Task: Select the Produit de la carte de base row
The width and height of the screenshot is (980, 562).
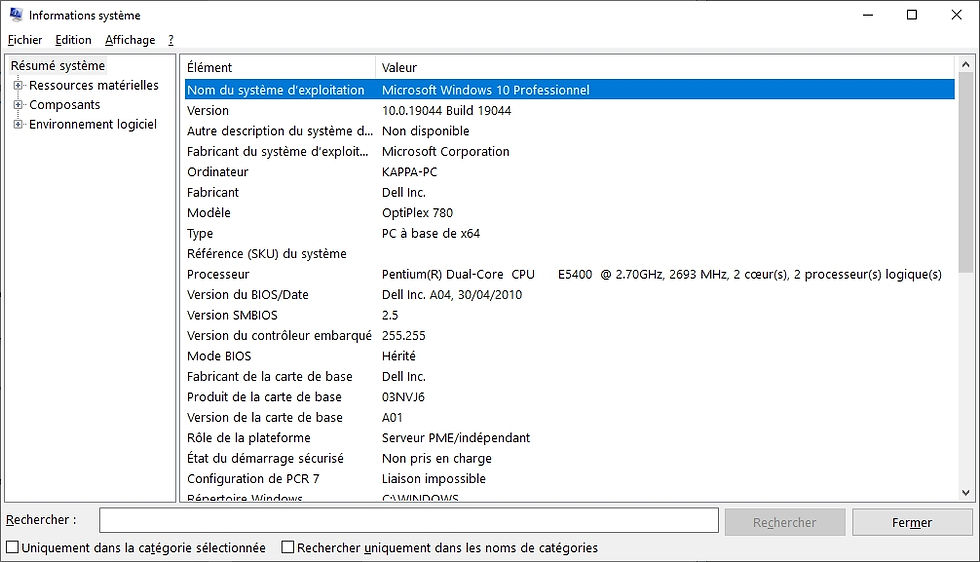Action: tap(569, 397)
